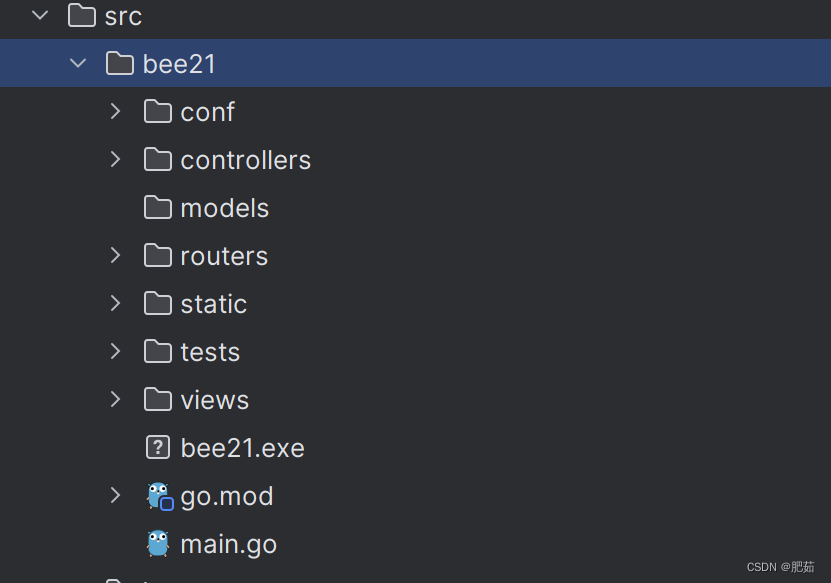Click the views folder icon
This screenshot has width=831, height=583.
[158, 399]
